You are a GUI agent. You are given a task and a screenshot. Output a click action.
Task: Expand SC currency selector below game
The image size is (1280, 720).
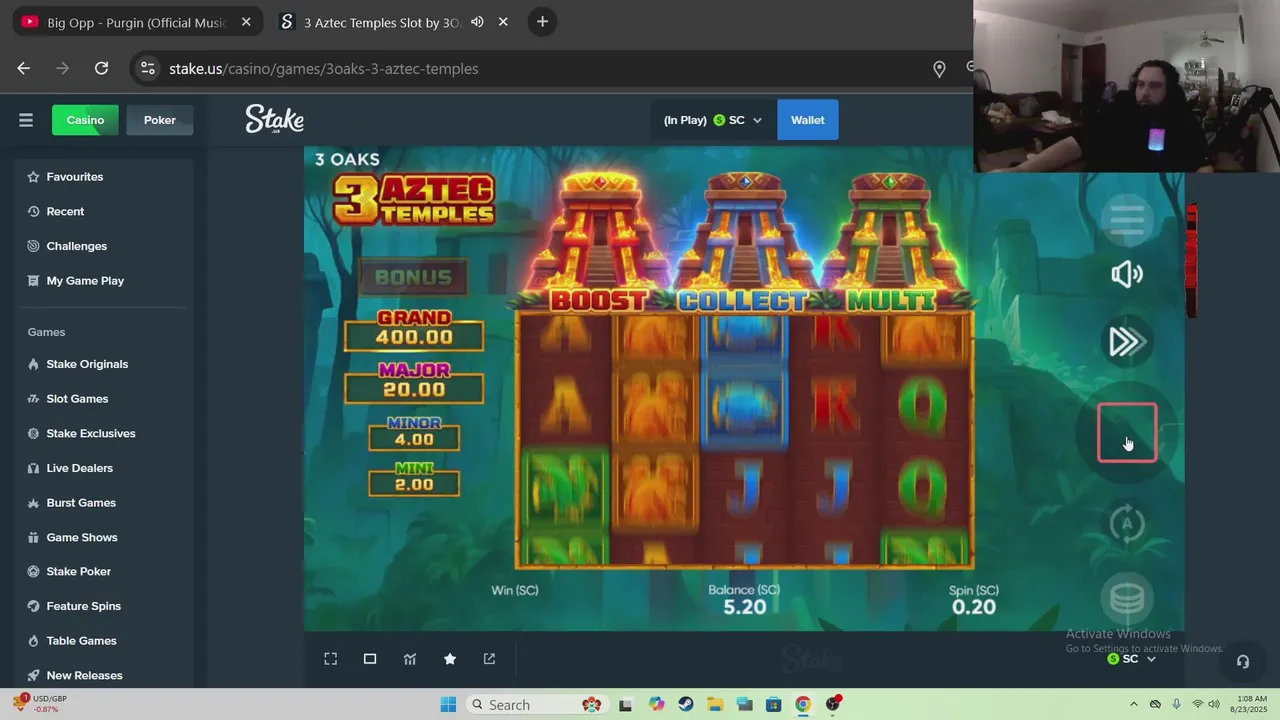(1131, 659)
